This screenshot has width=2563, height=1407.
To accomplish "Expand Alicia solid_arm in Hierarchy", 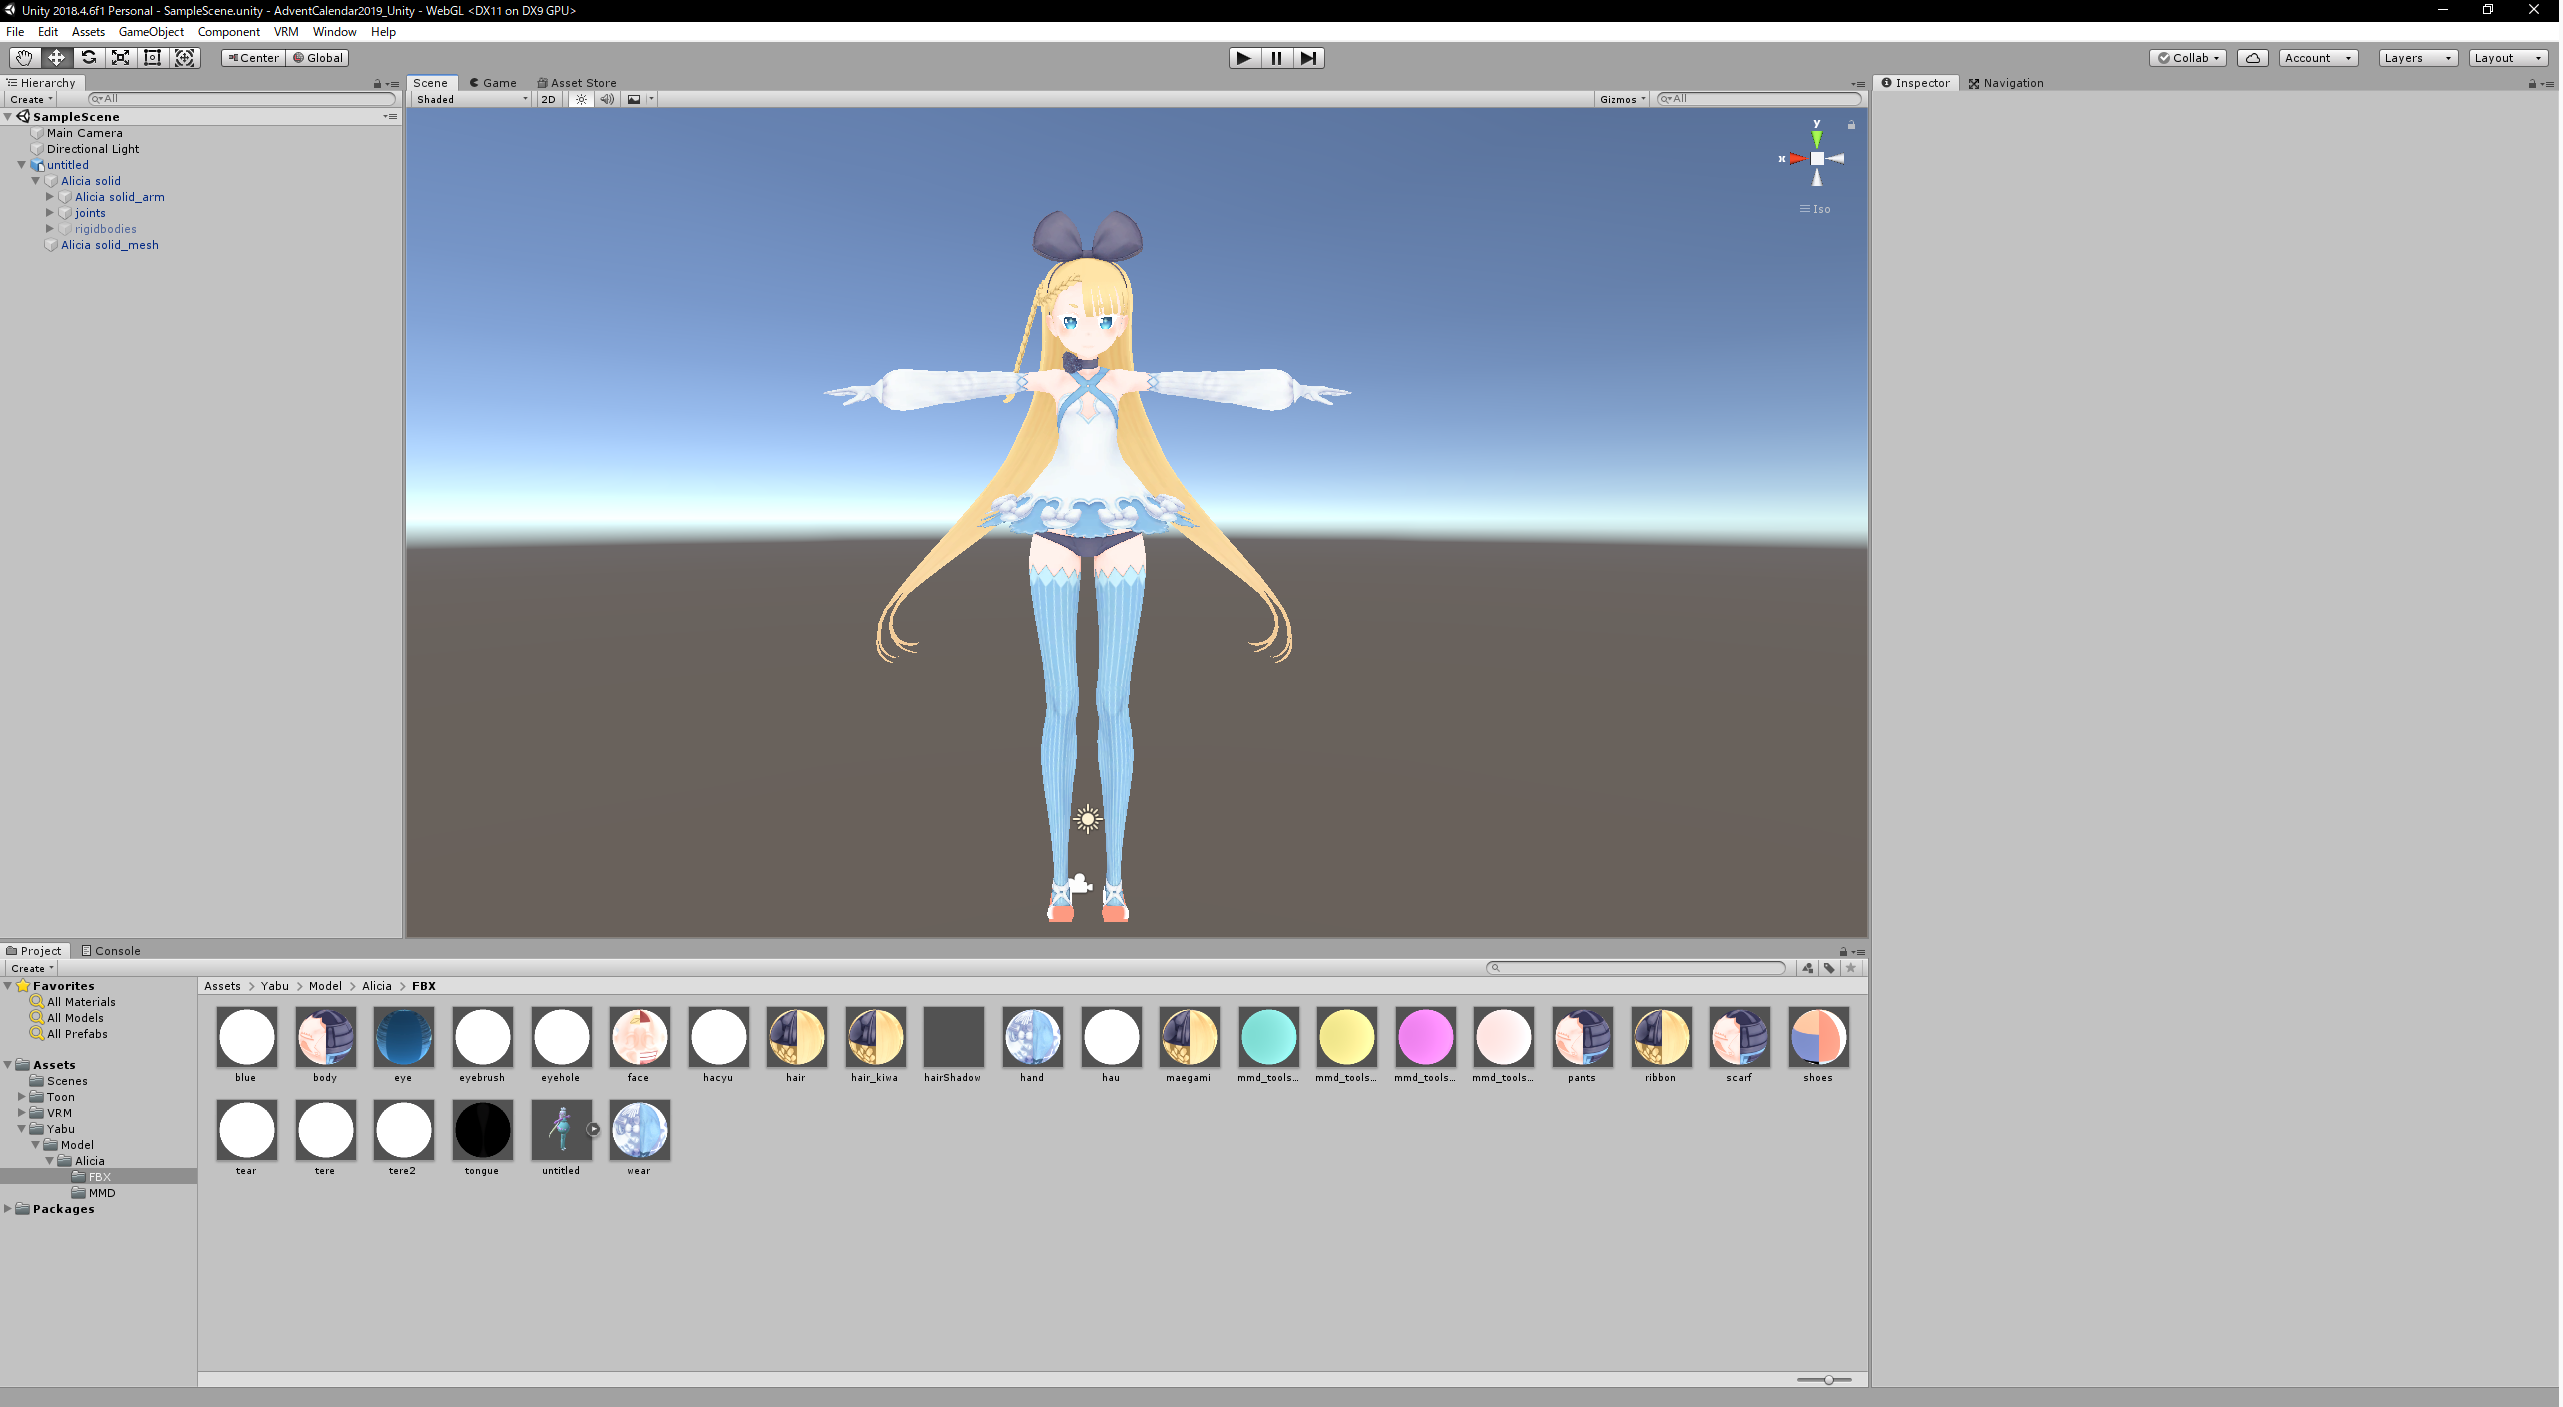I will coord(49,197).
